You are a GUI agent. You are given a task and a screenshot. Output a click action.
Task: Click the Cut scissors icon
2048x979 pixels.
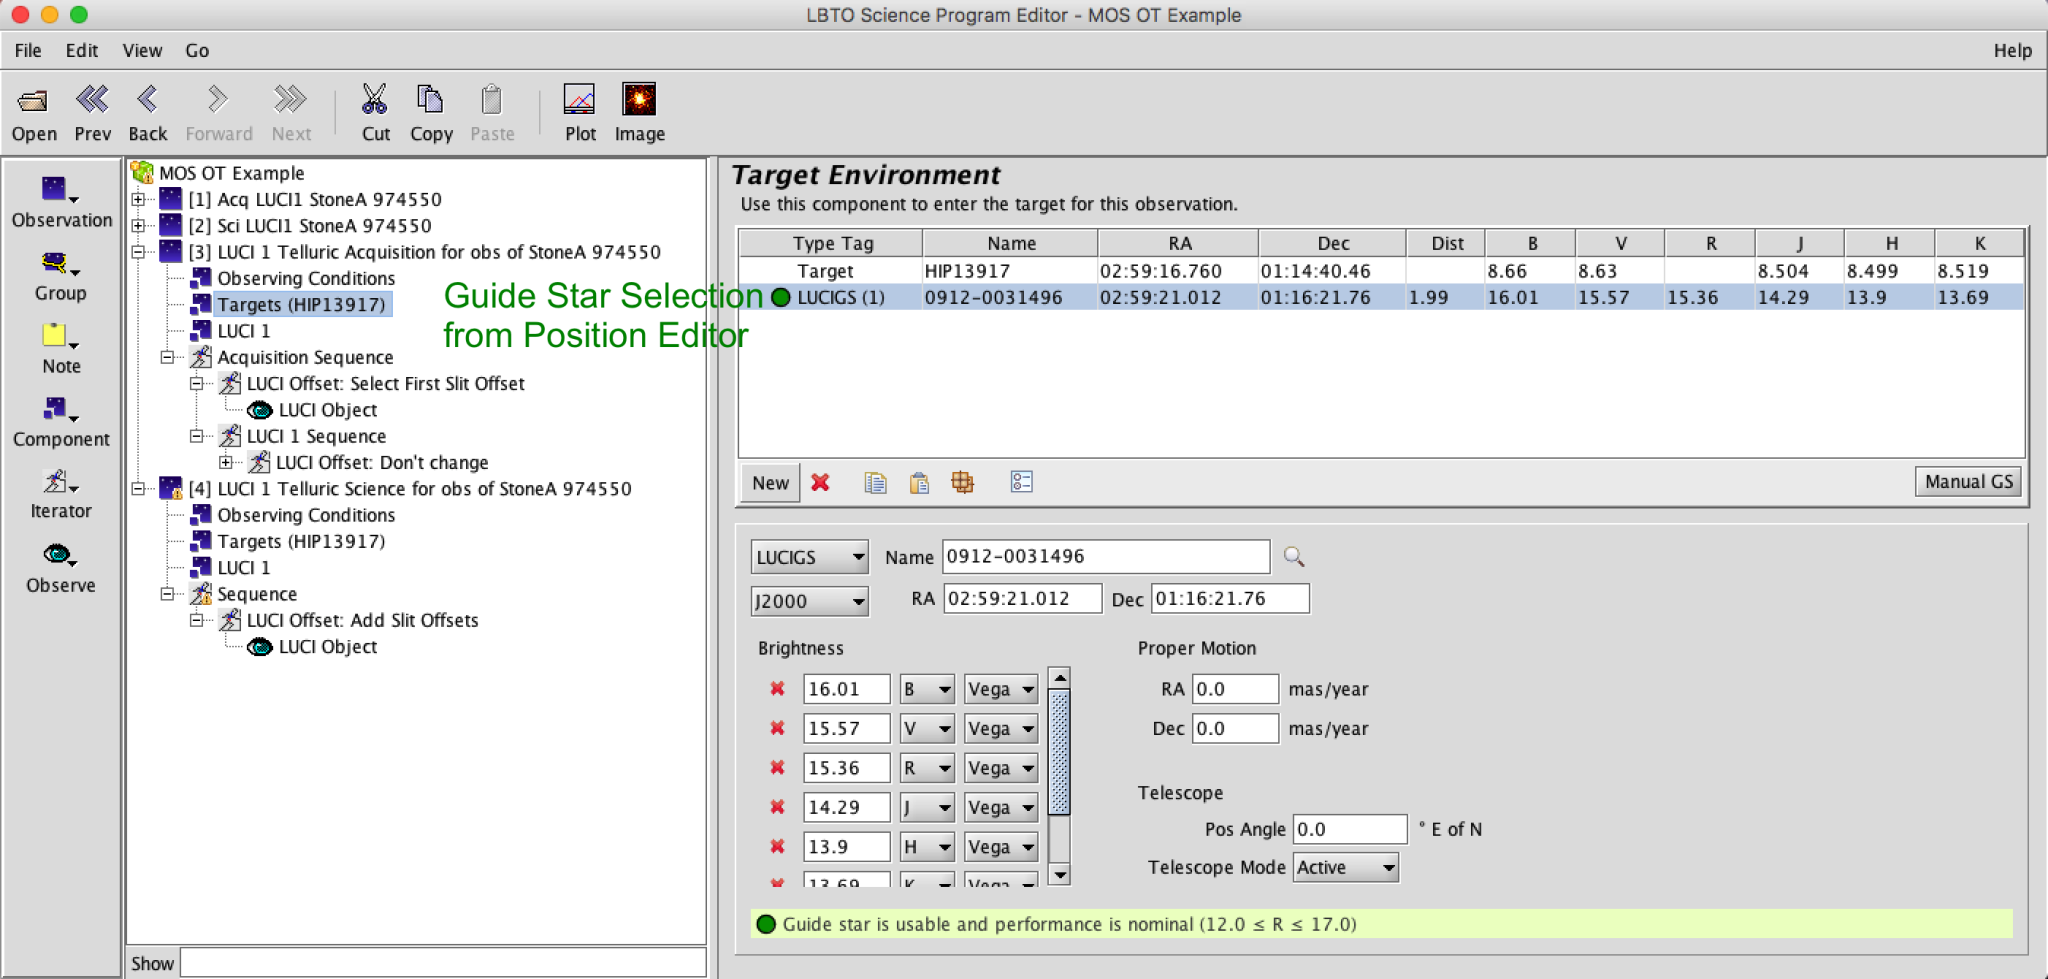click(x=375, y=100)
